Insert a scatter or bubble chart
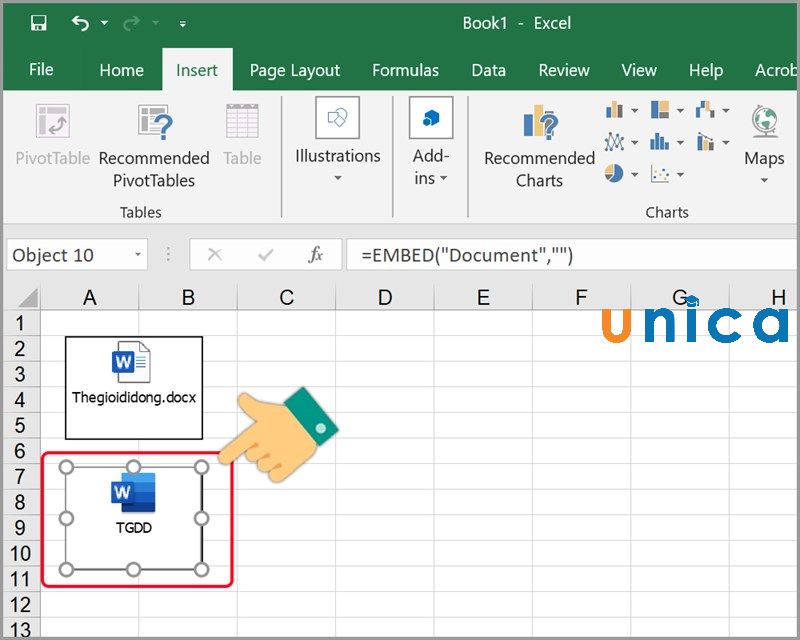Image resolution: width=800 pixels, height=640 pixels. point(660,174)
